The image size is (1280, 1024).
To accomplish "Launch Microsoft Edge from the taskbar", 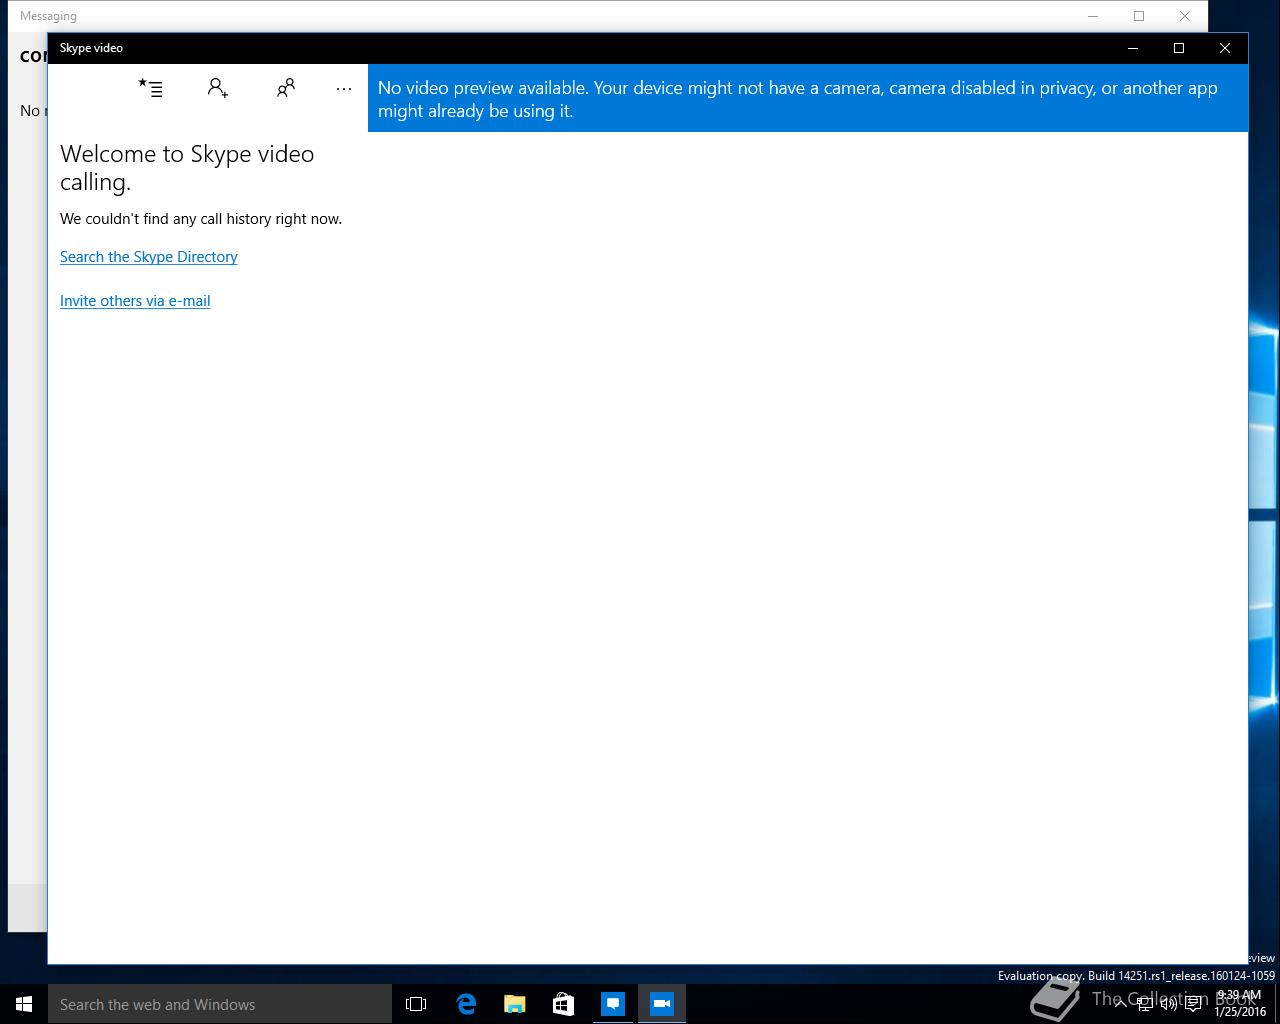I will click(x=466, y=1004).
